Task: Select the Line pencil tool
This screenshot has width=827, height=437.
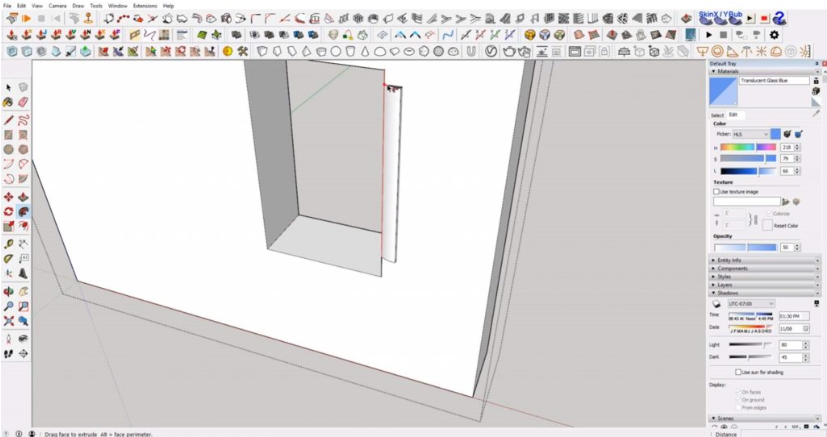Action: 8,120
